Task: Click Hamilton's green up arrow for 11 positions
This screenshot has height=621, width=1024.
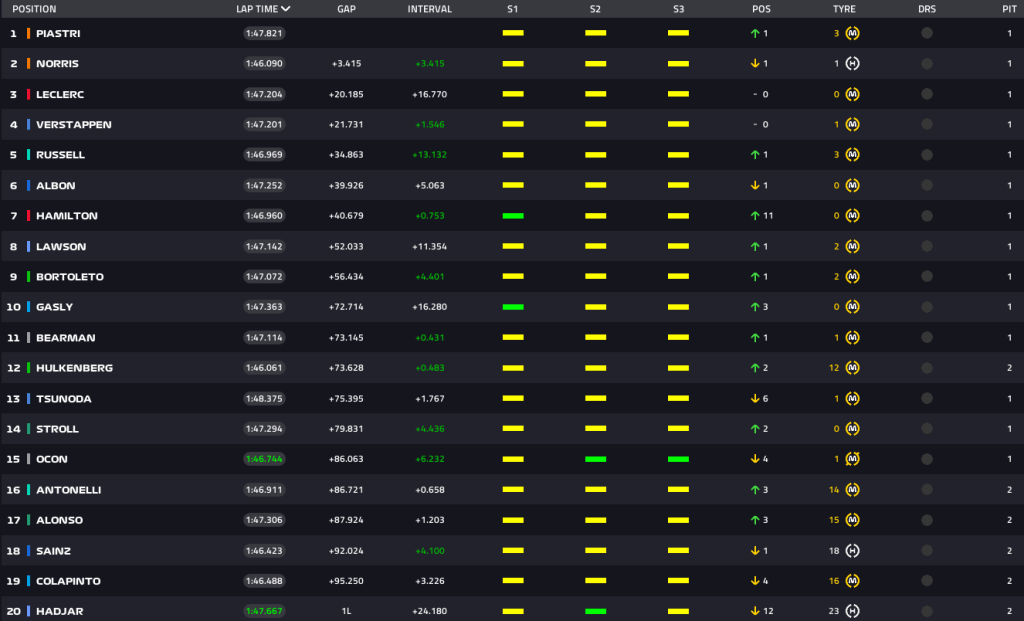Action: [x=755, y=215]
